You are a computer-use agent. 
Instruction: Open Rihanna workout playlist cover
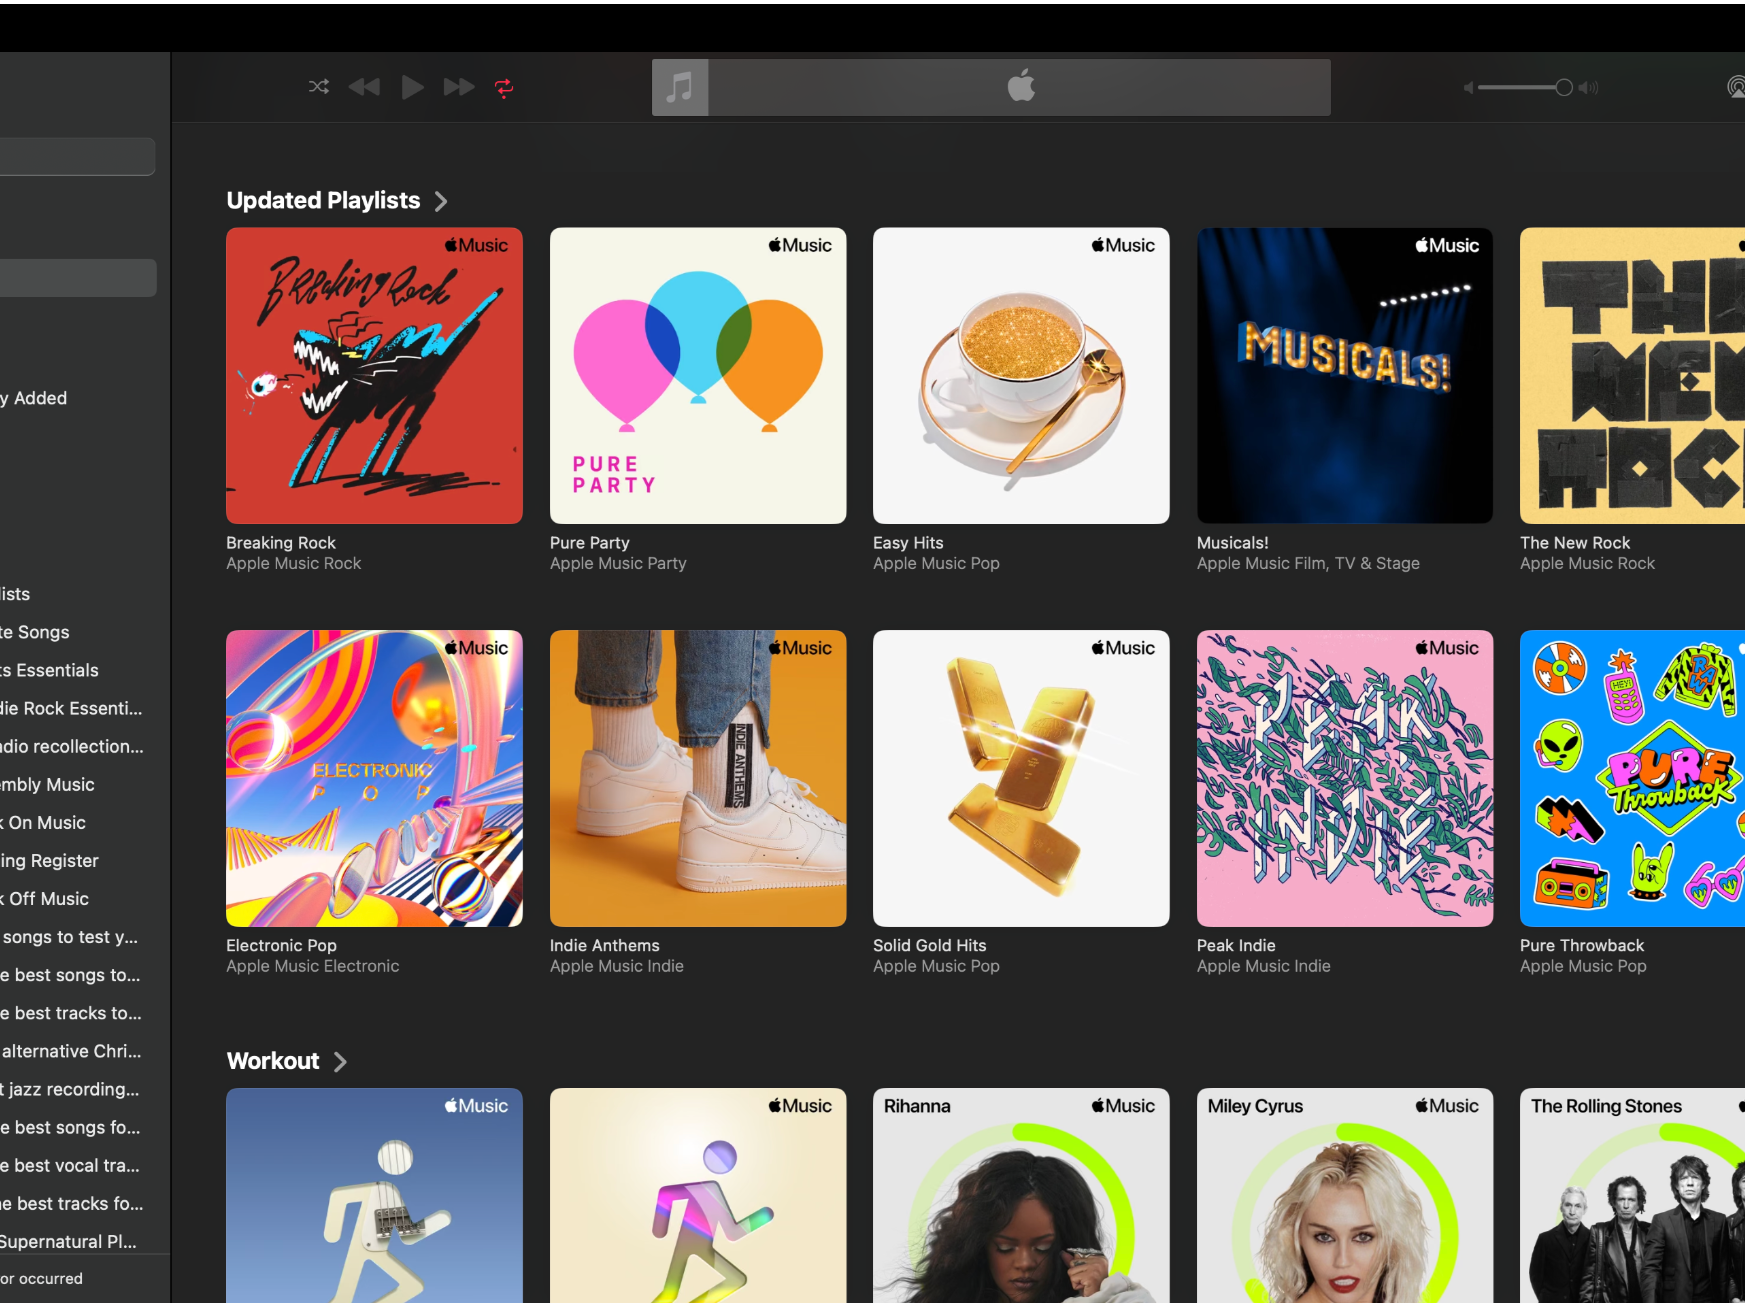(1021, 1195)
